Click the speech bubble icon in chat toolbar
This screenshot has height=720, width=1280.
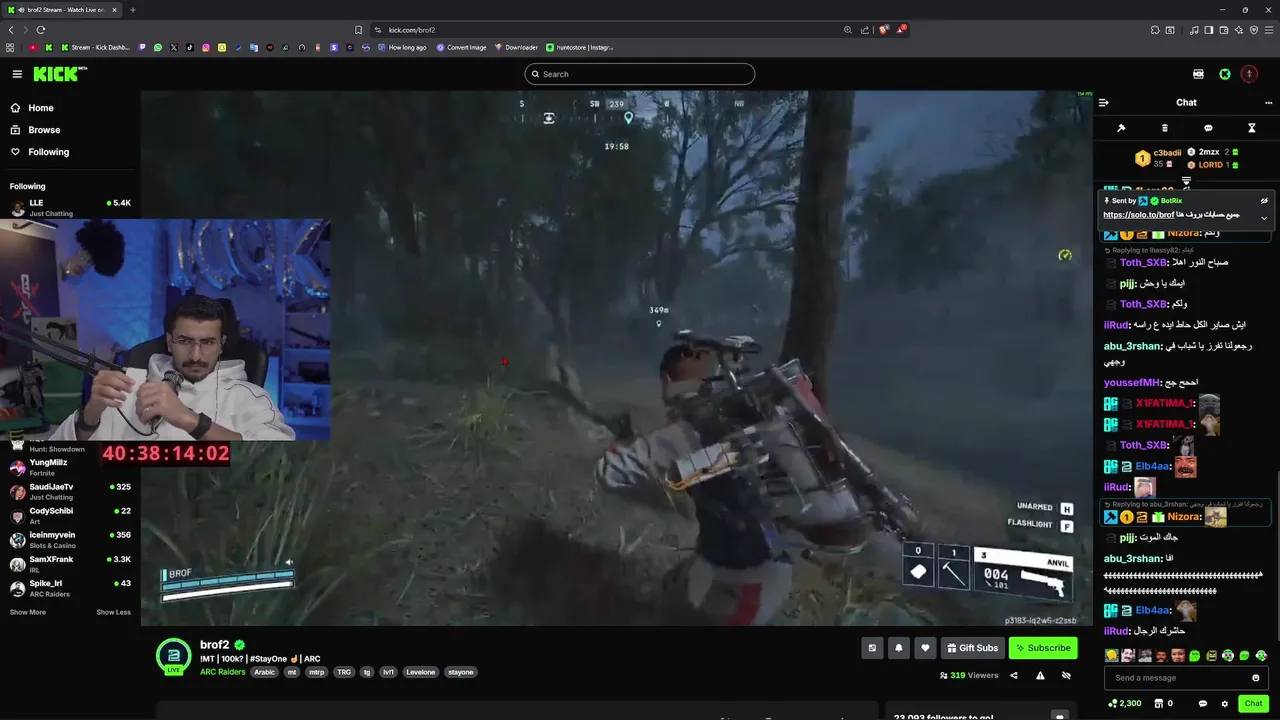[x=1208, y=128]
